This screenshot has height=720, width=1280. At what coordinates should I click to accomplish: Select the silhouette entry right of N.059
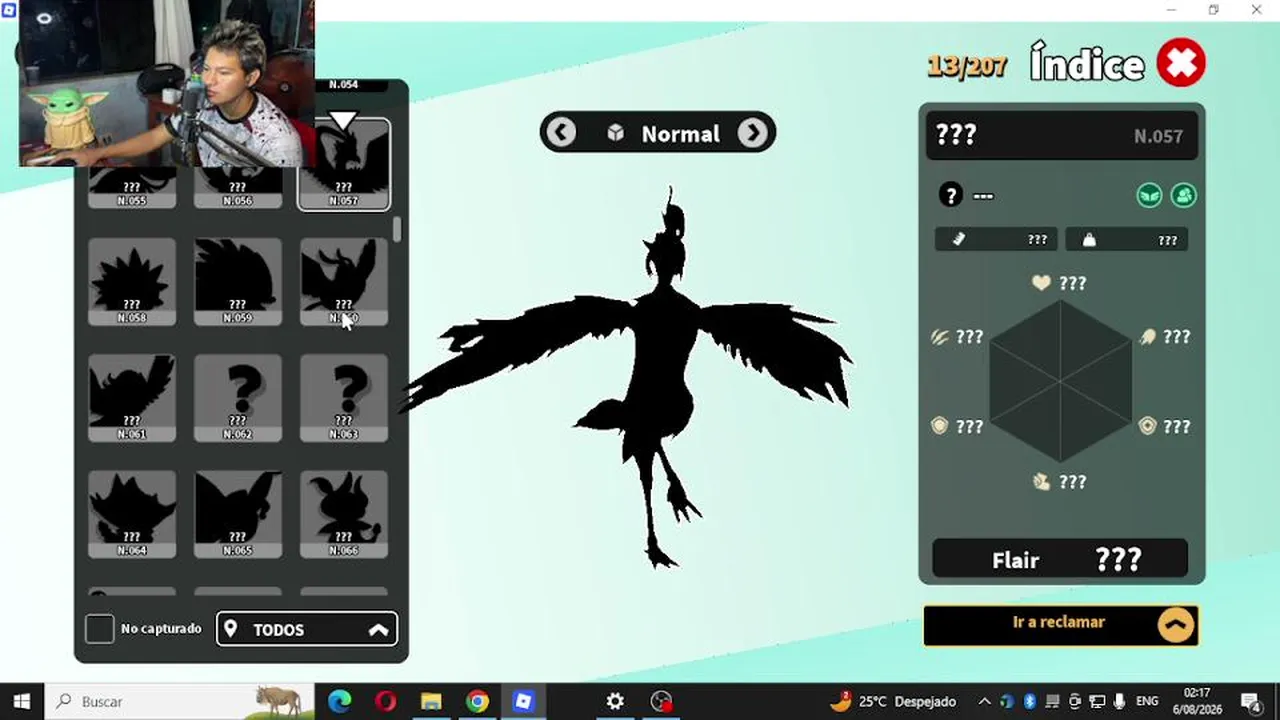[344, 281]
